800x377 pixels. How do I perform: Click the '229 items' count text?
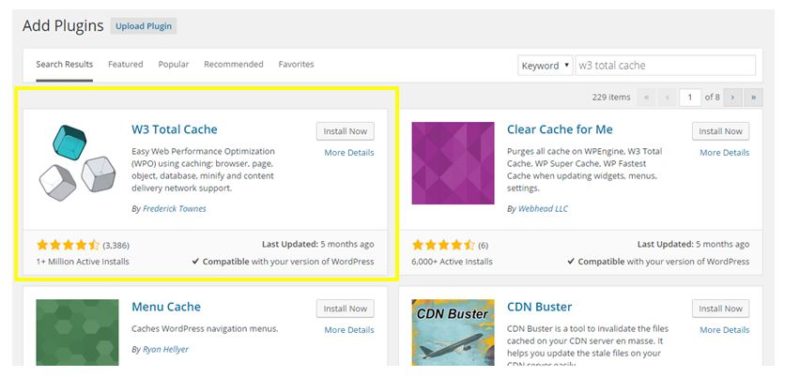(611, 97)
